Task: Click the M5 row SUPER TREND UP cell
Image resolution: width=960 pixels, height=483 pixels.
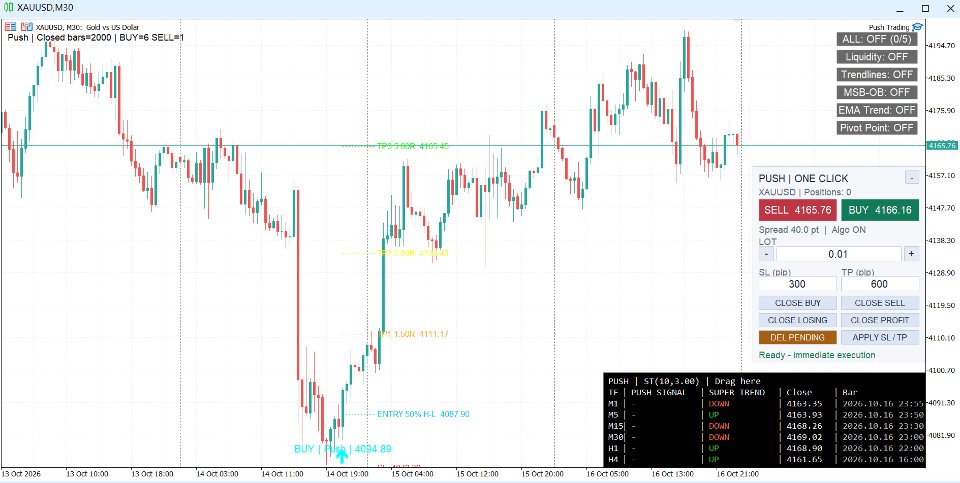Action: (714, 415)
